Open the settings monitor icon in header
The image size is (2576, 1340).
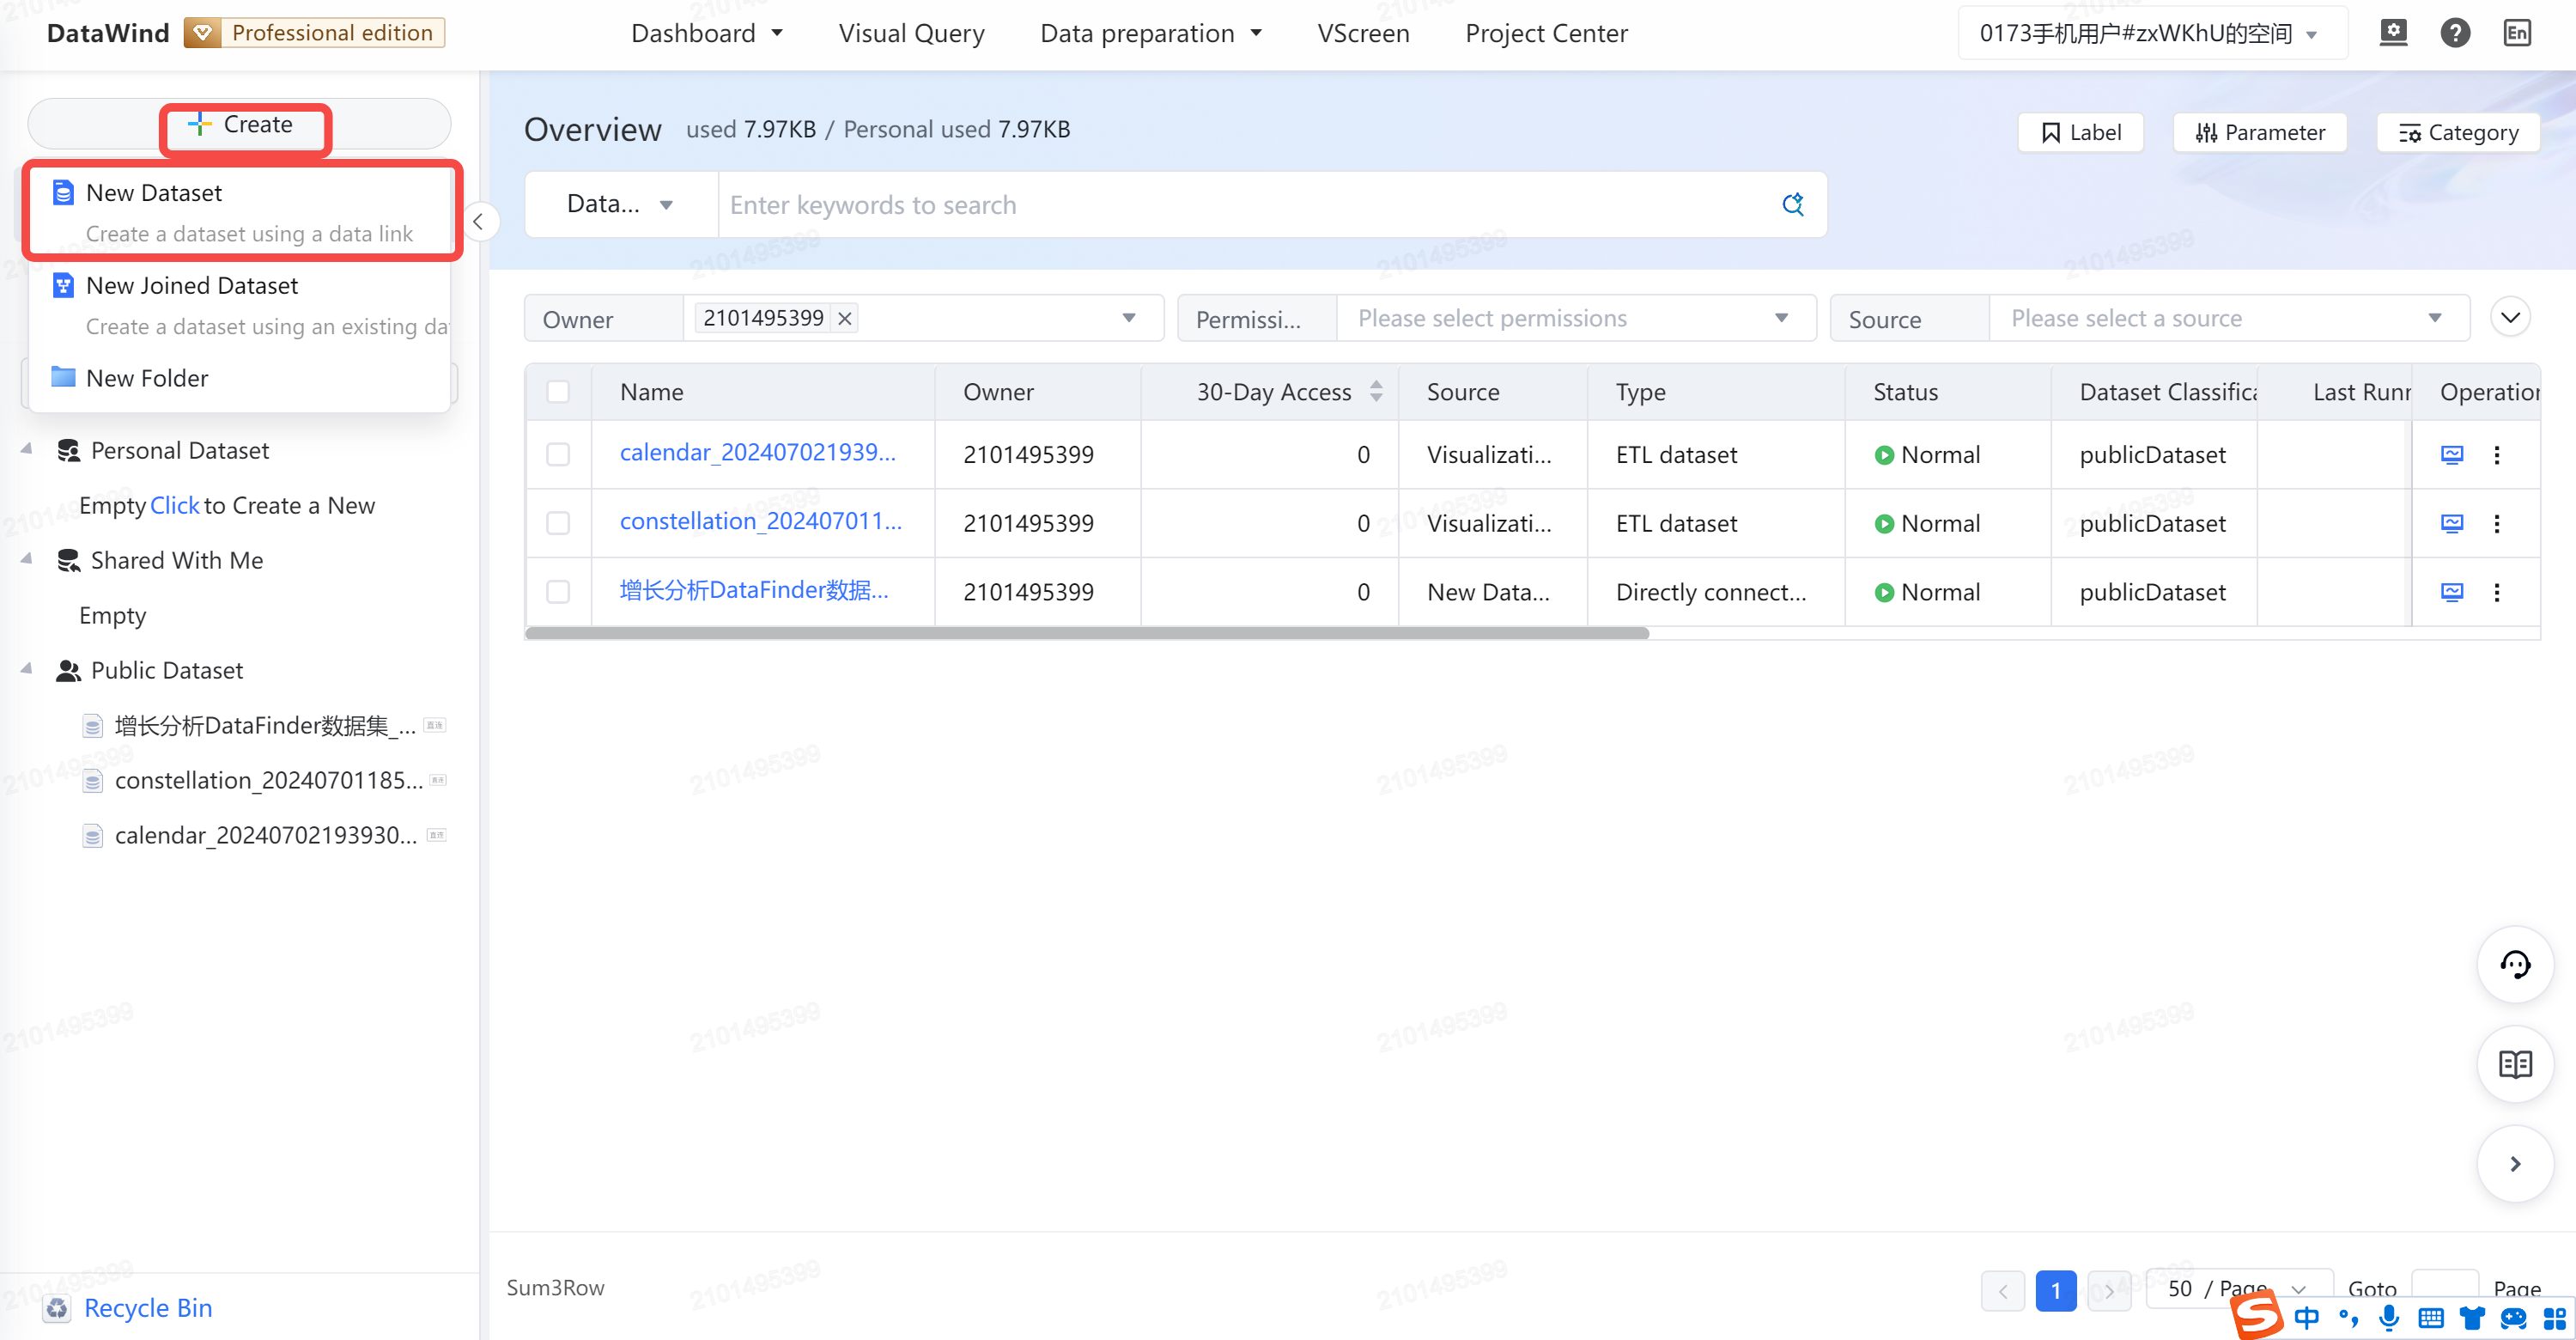(2393, 33)
